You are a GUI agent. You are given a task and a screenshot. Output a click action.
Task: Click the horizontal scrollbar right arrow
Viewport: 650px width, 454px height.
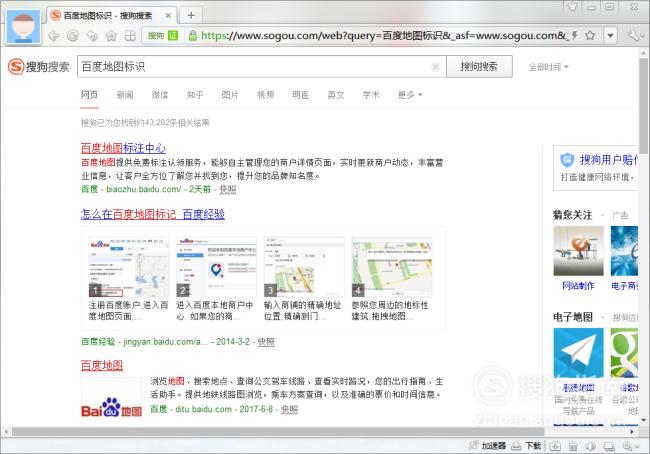coord(632,432)
